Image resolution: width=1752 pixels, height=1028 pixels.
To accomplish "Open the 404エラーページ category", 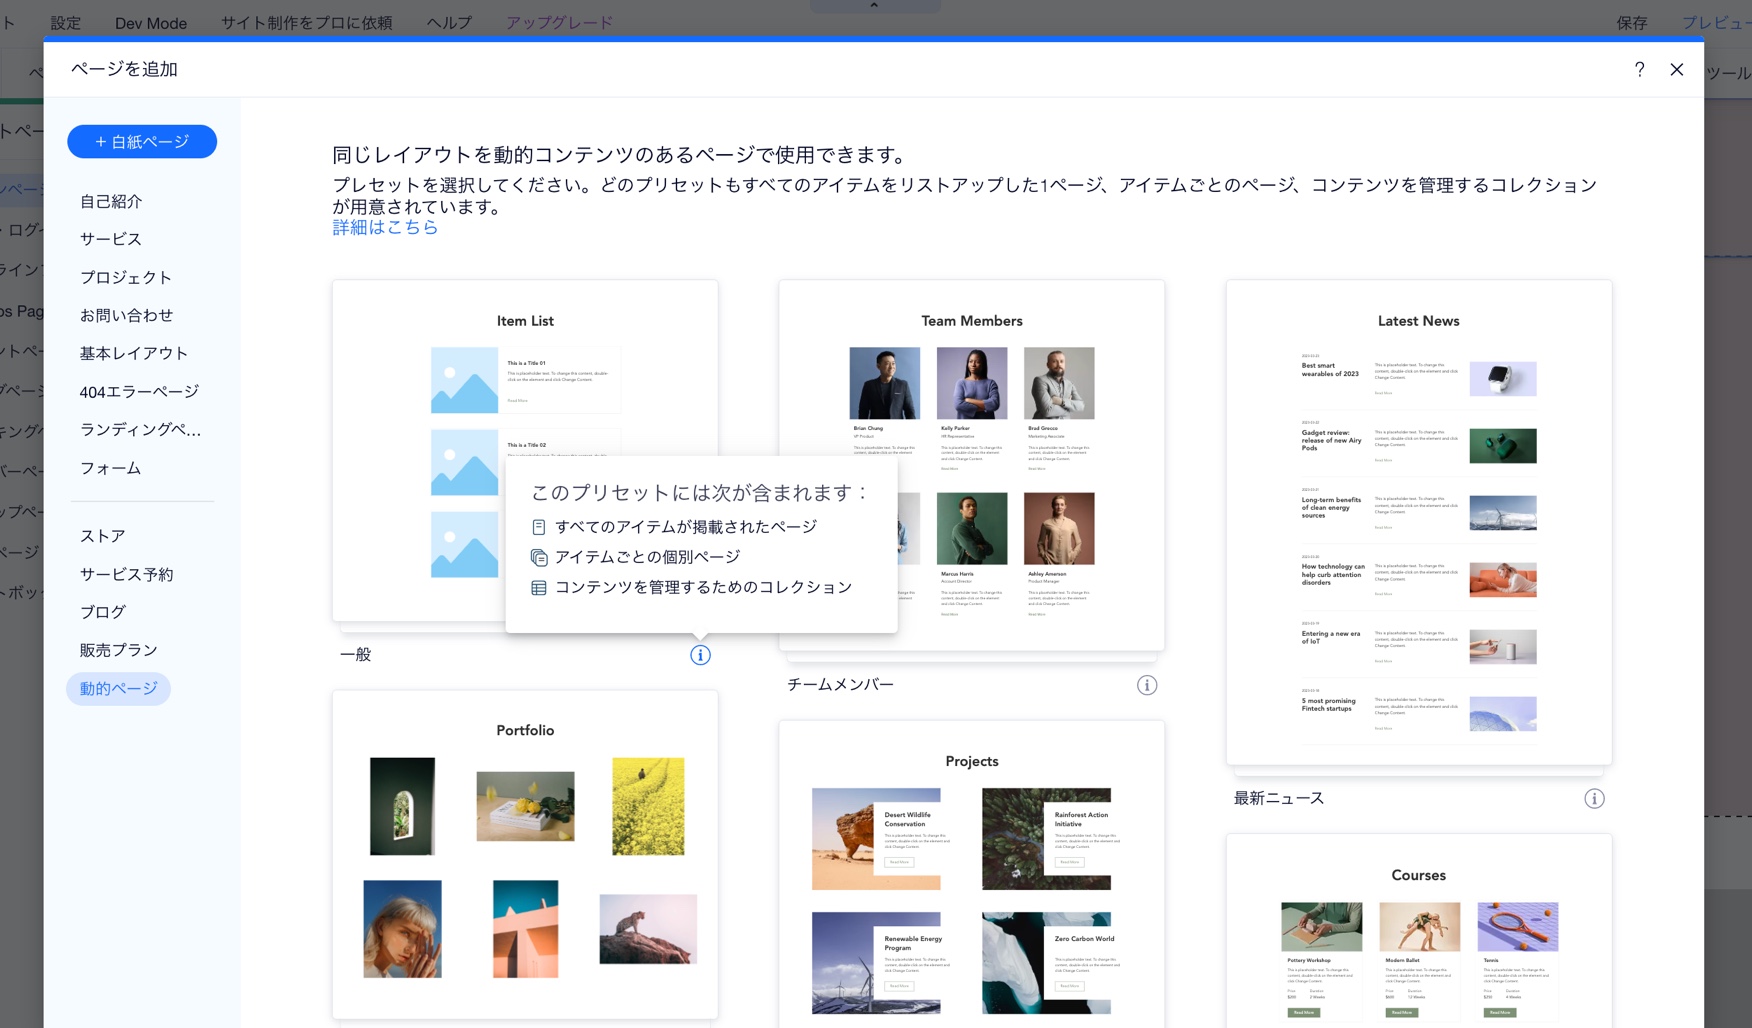I will click(x=139, y=391).
